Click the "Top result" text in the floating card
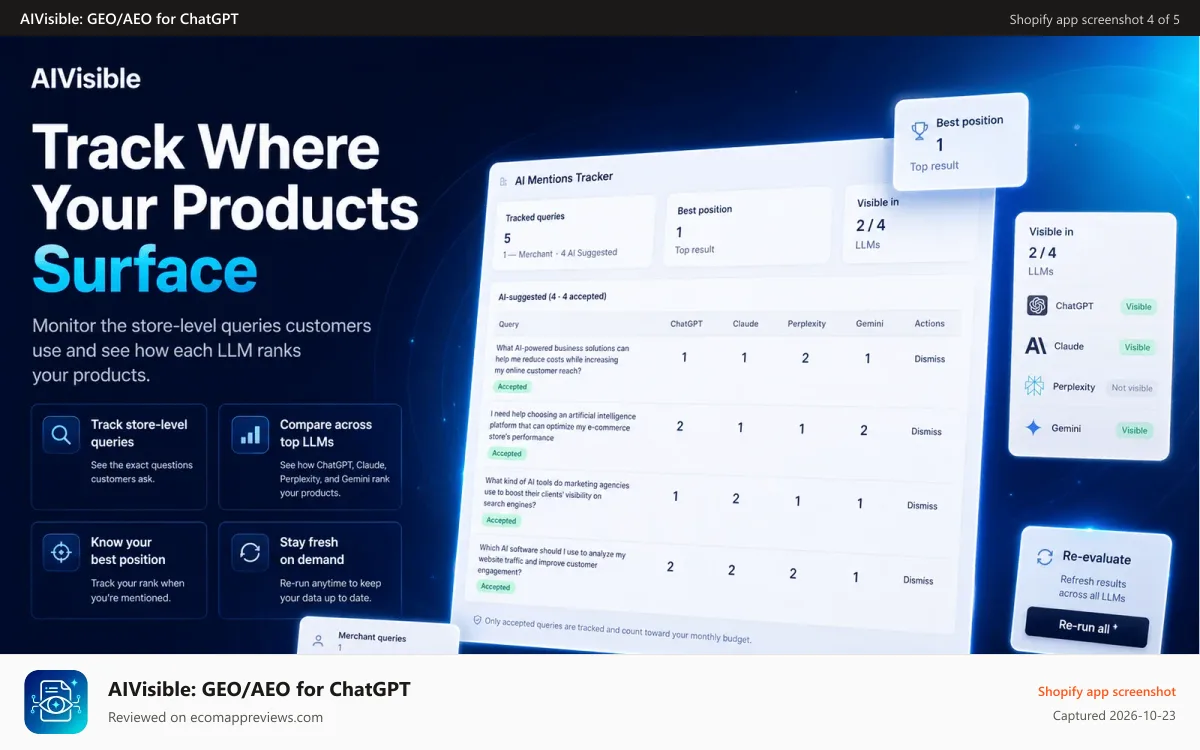Viewport: 1200px width, 750px height. point(934,166)
